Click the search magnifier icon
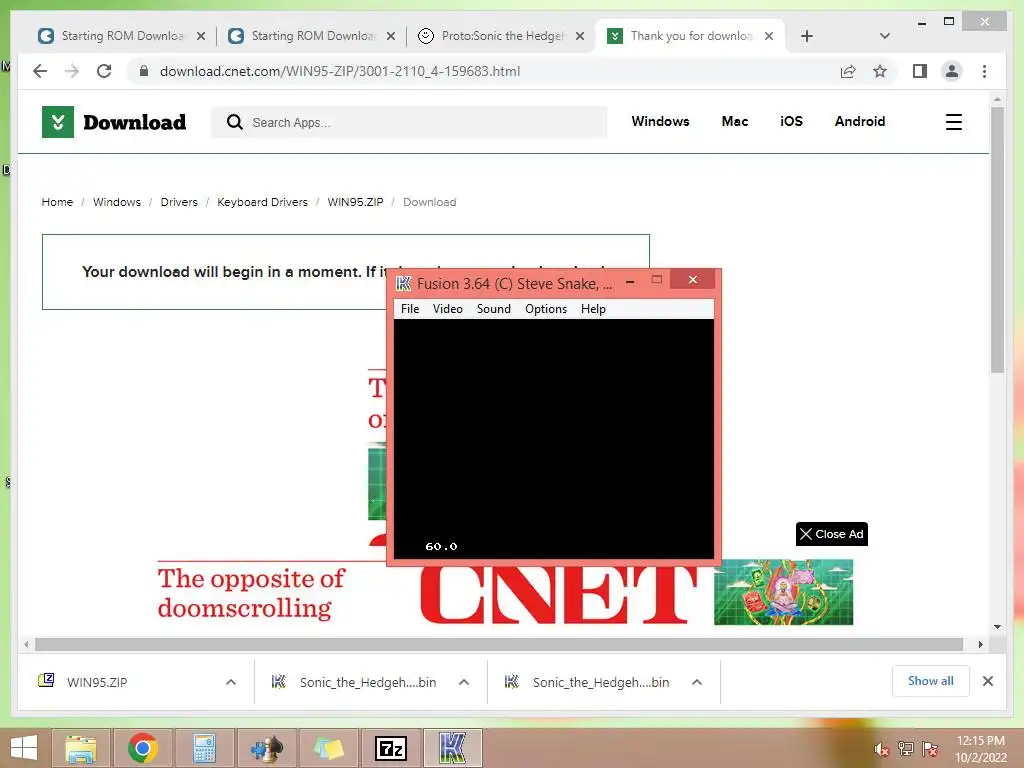 (234, 122)
